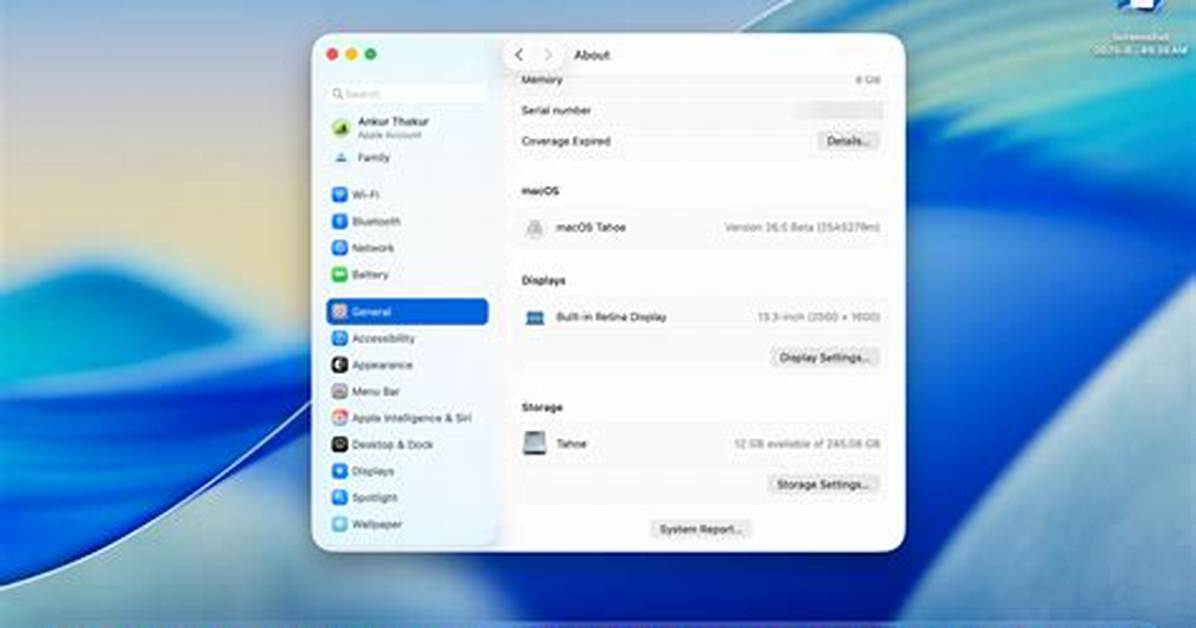This screenshot has width=1196, height=628.
Task: Select Accessibility label in sidebar
Action: click(x=383, y=338)
